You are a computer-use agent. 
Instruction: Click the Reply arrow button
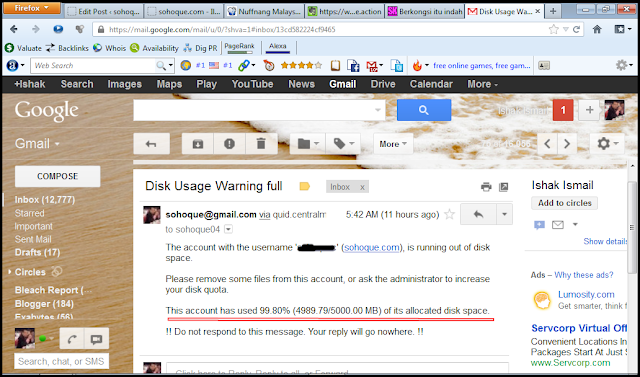(x=478, y=214)
